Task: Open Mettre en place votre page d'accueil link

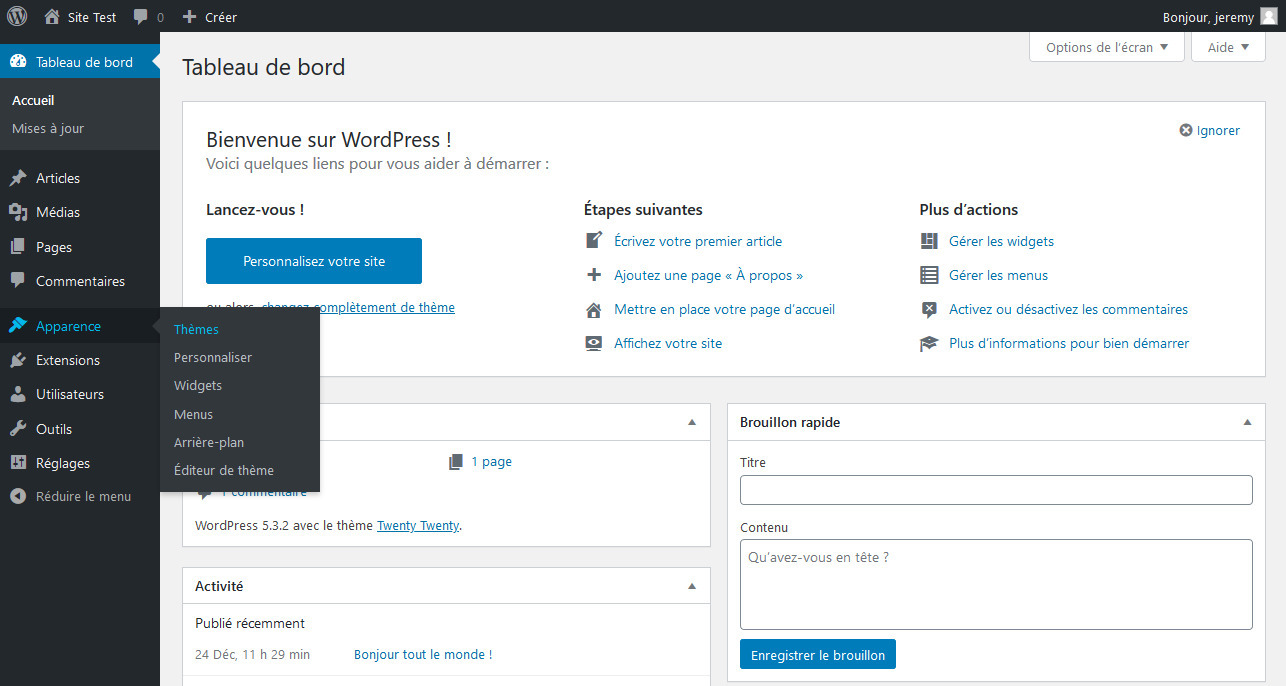Action: coord(724,309)
